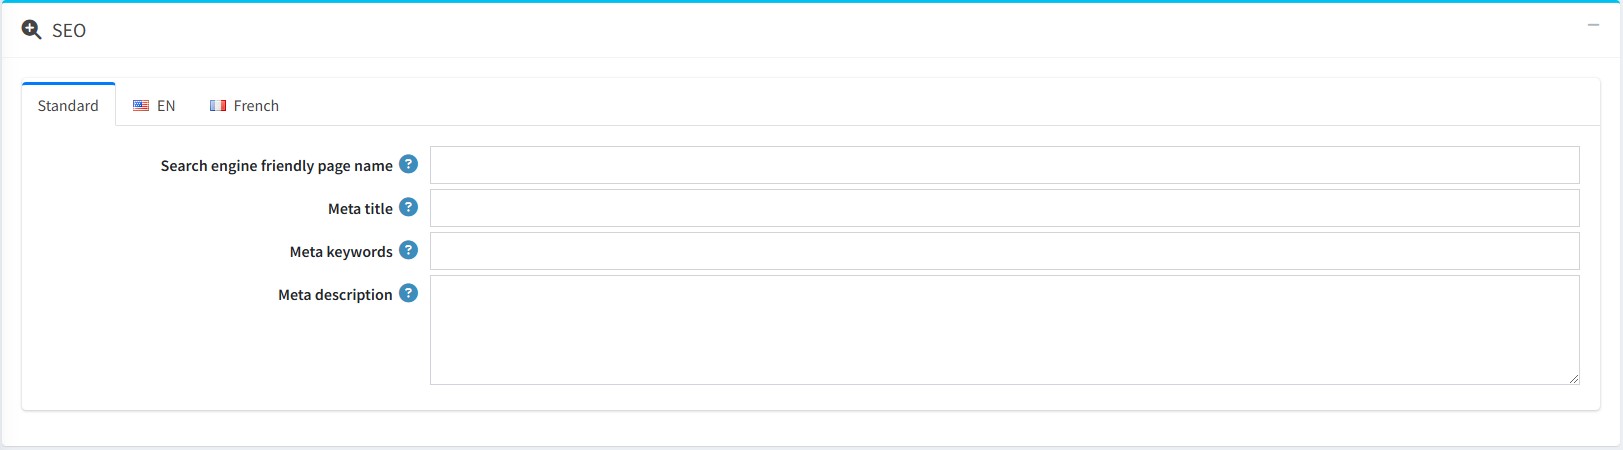This screenshot has height=450, width=1623.
Task: Click into the Meta title input
Action: click(1004, 208)
